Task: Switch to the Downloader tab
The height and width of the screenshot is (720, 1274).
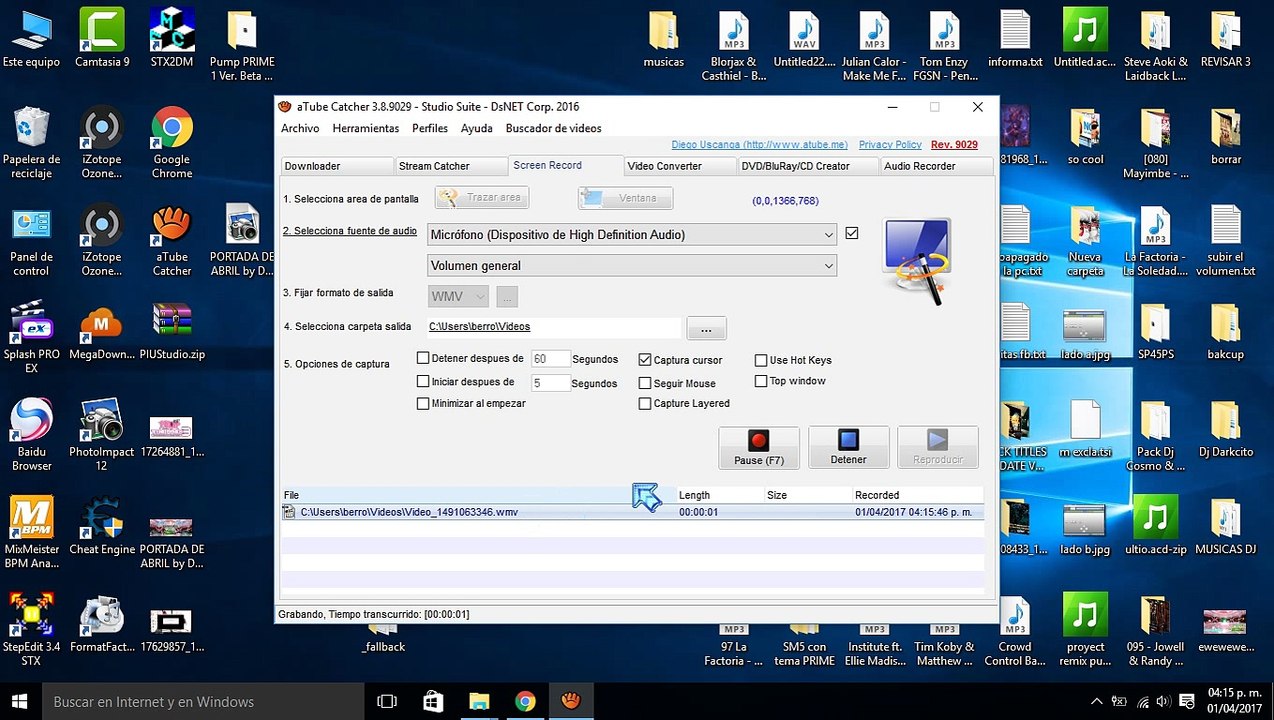Action: 336,166
